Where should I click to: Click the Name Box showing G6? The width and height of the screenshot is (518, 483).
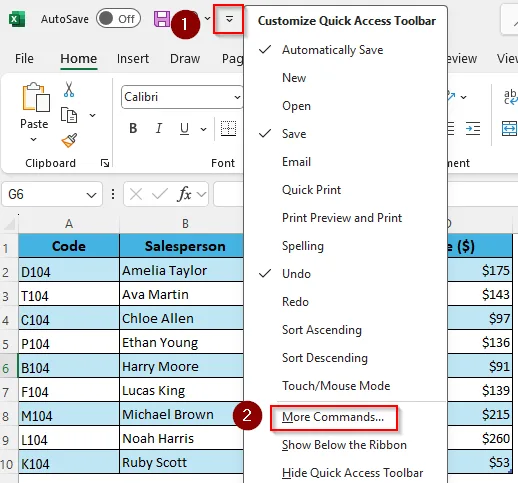coord(52,194)
